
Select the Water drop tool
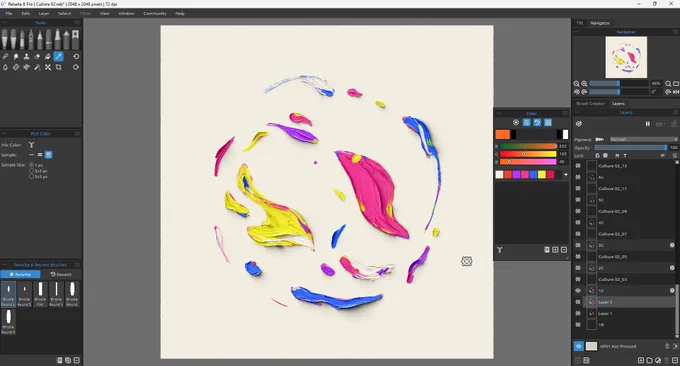click(x=5, y=67)
